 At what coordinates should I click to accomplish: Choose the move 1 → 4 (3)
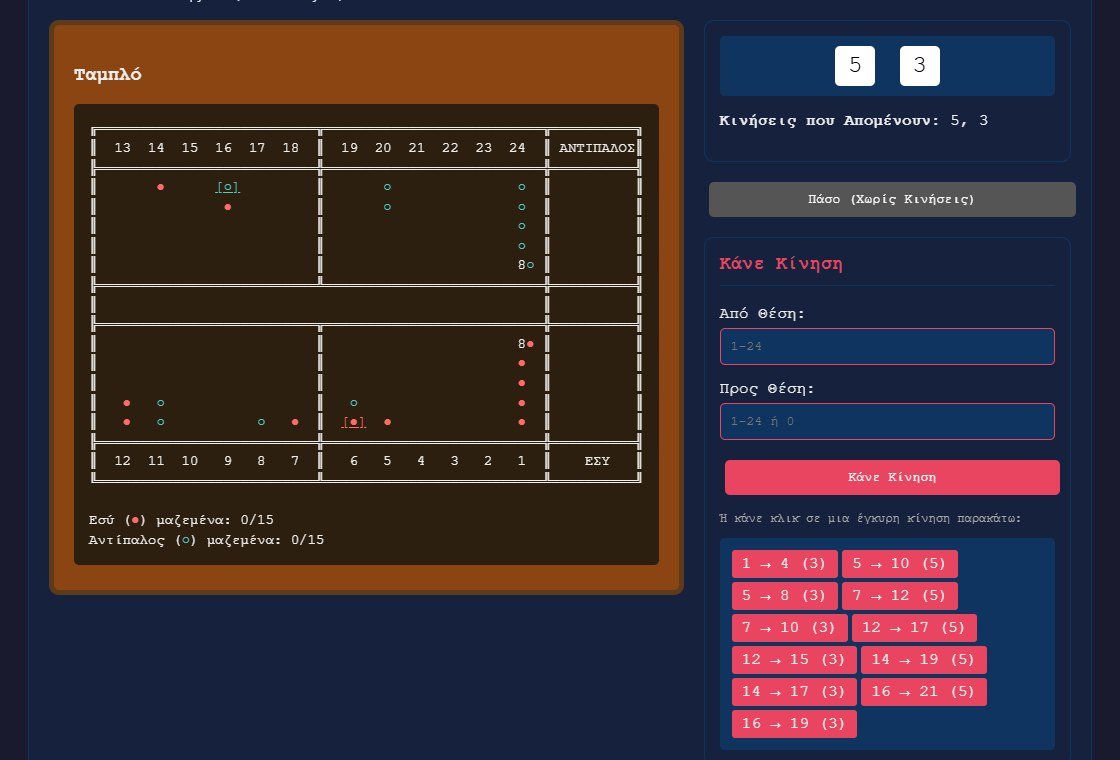click(784, 564)
